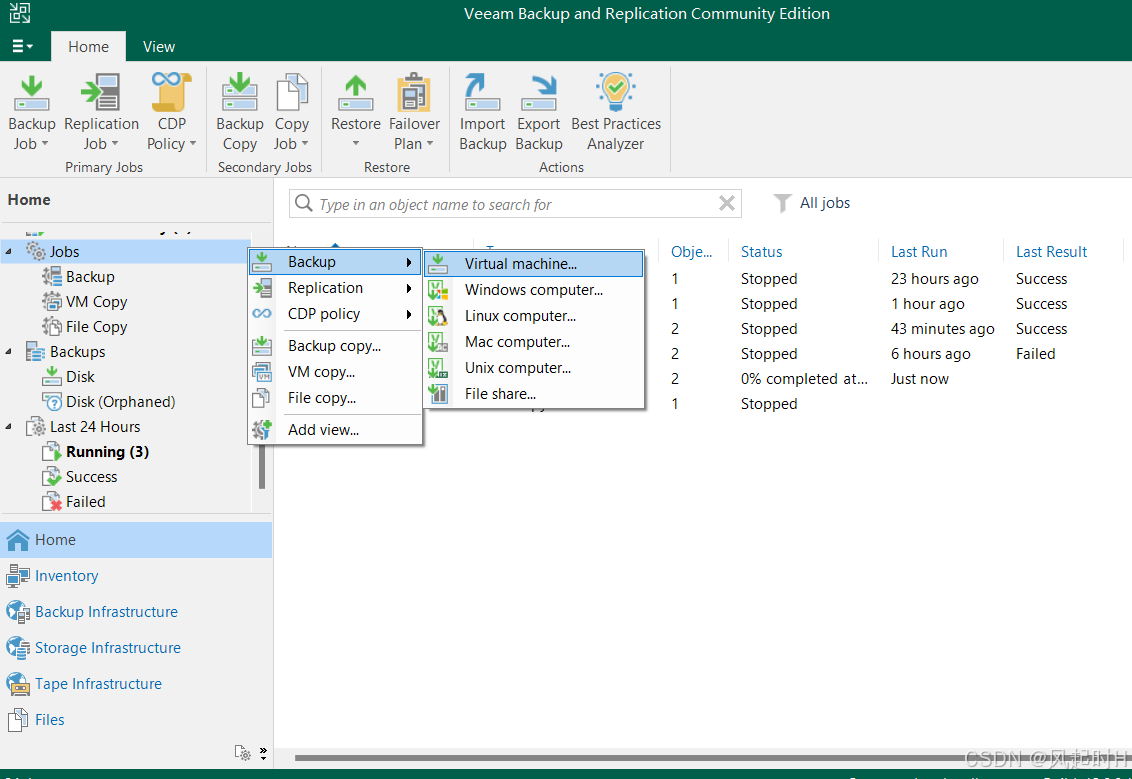
Task: Sort by the Status column header
Action: [x=761, y=252]
